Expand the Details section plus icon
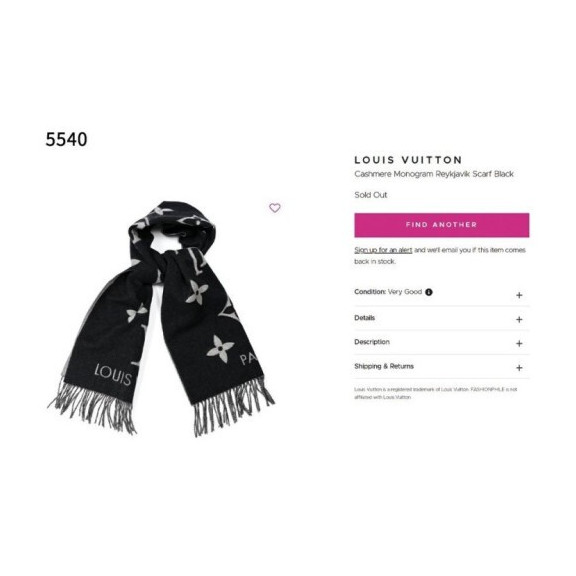576x576 pixels. pyautogui.click(x=519, y=320)
